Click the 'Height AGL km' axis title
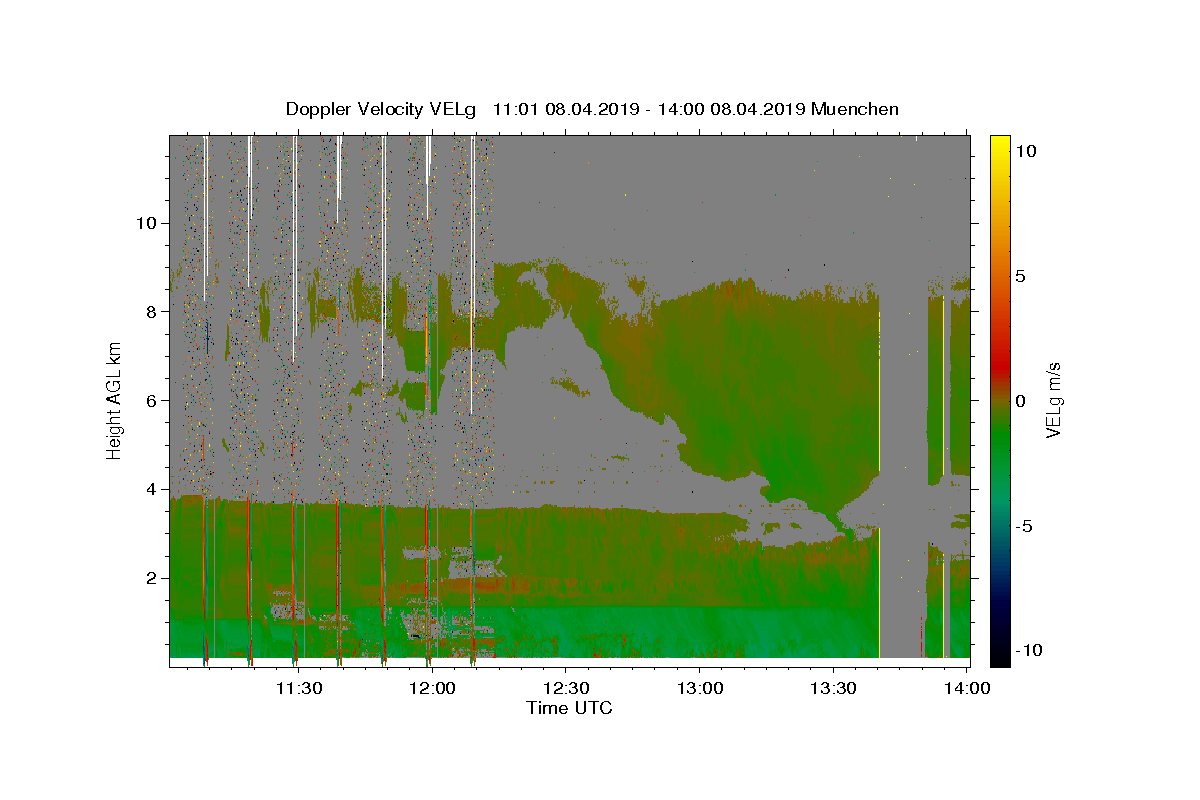The width and height of the screenshot is (1200, 800). point(114,400)
